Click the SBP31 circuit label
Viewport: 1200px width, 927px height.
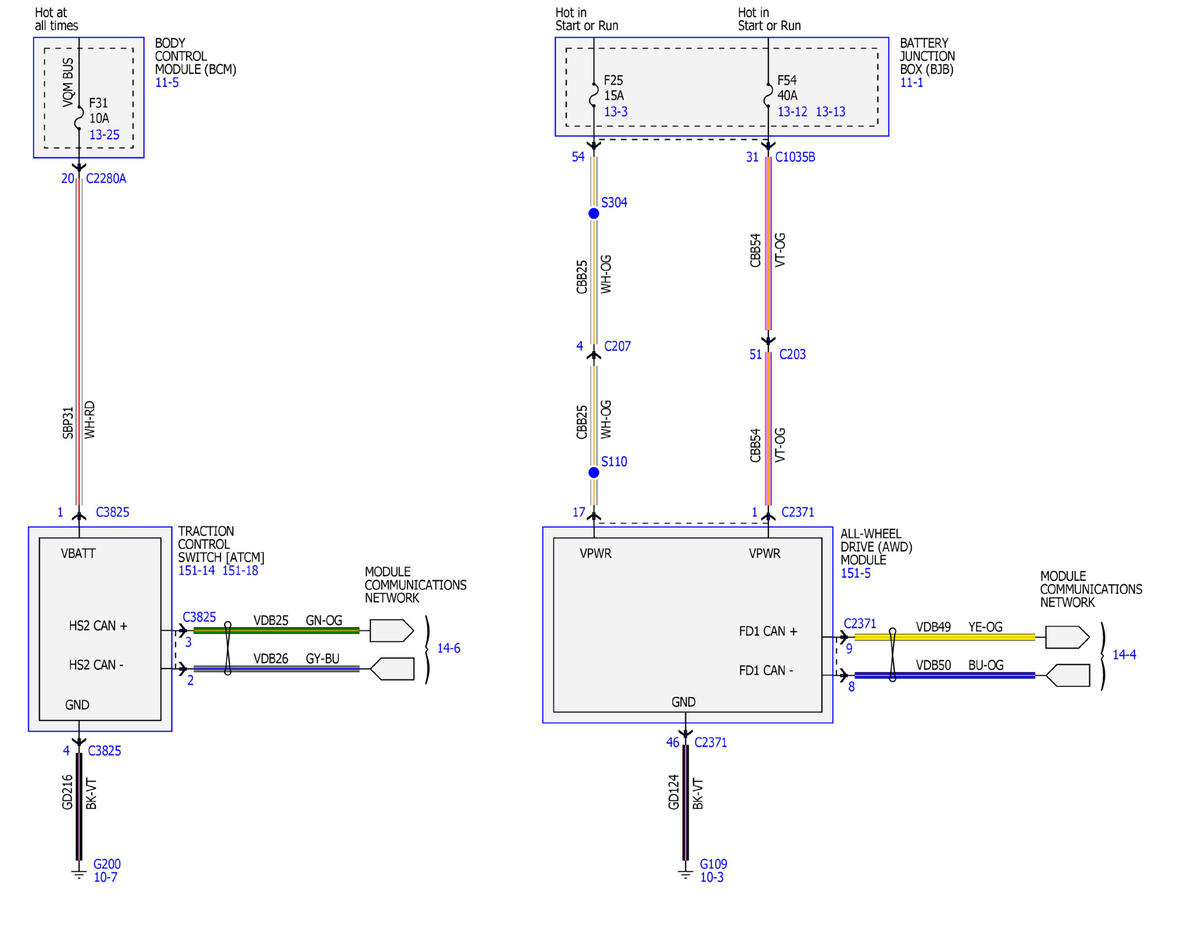click(x=69, y=423)
